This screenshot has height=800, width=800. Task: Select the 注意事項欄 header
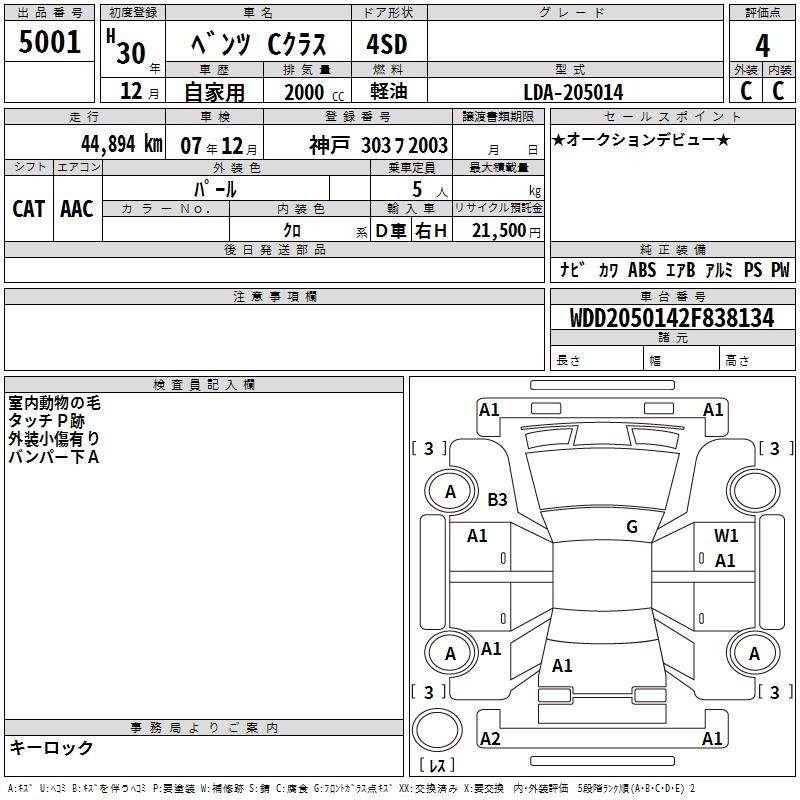pyautogui.click(x=275, y=296)
